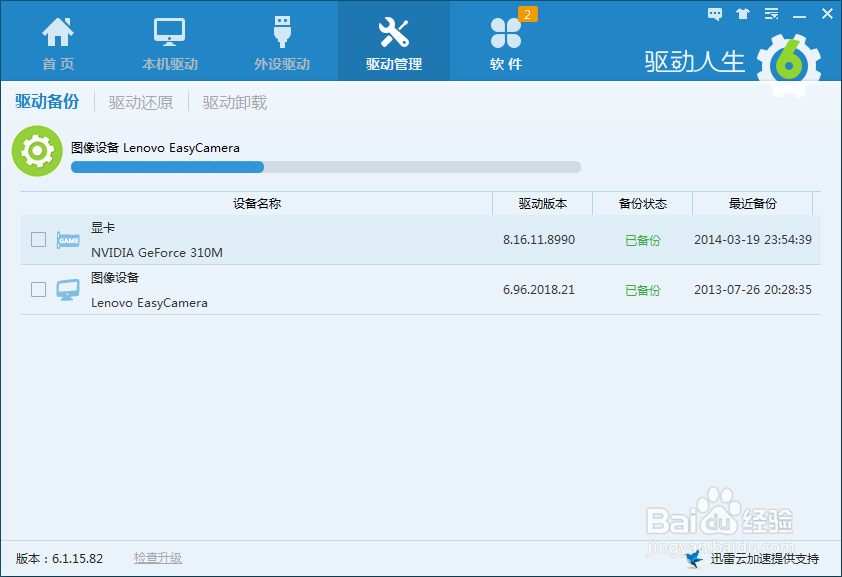The image size is (842, 577).
Task: Click the graphics card GAME icon
Action: (x=68, y=240)
